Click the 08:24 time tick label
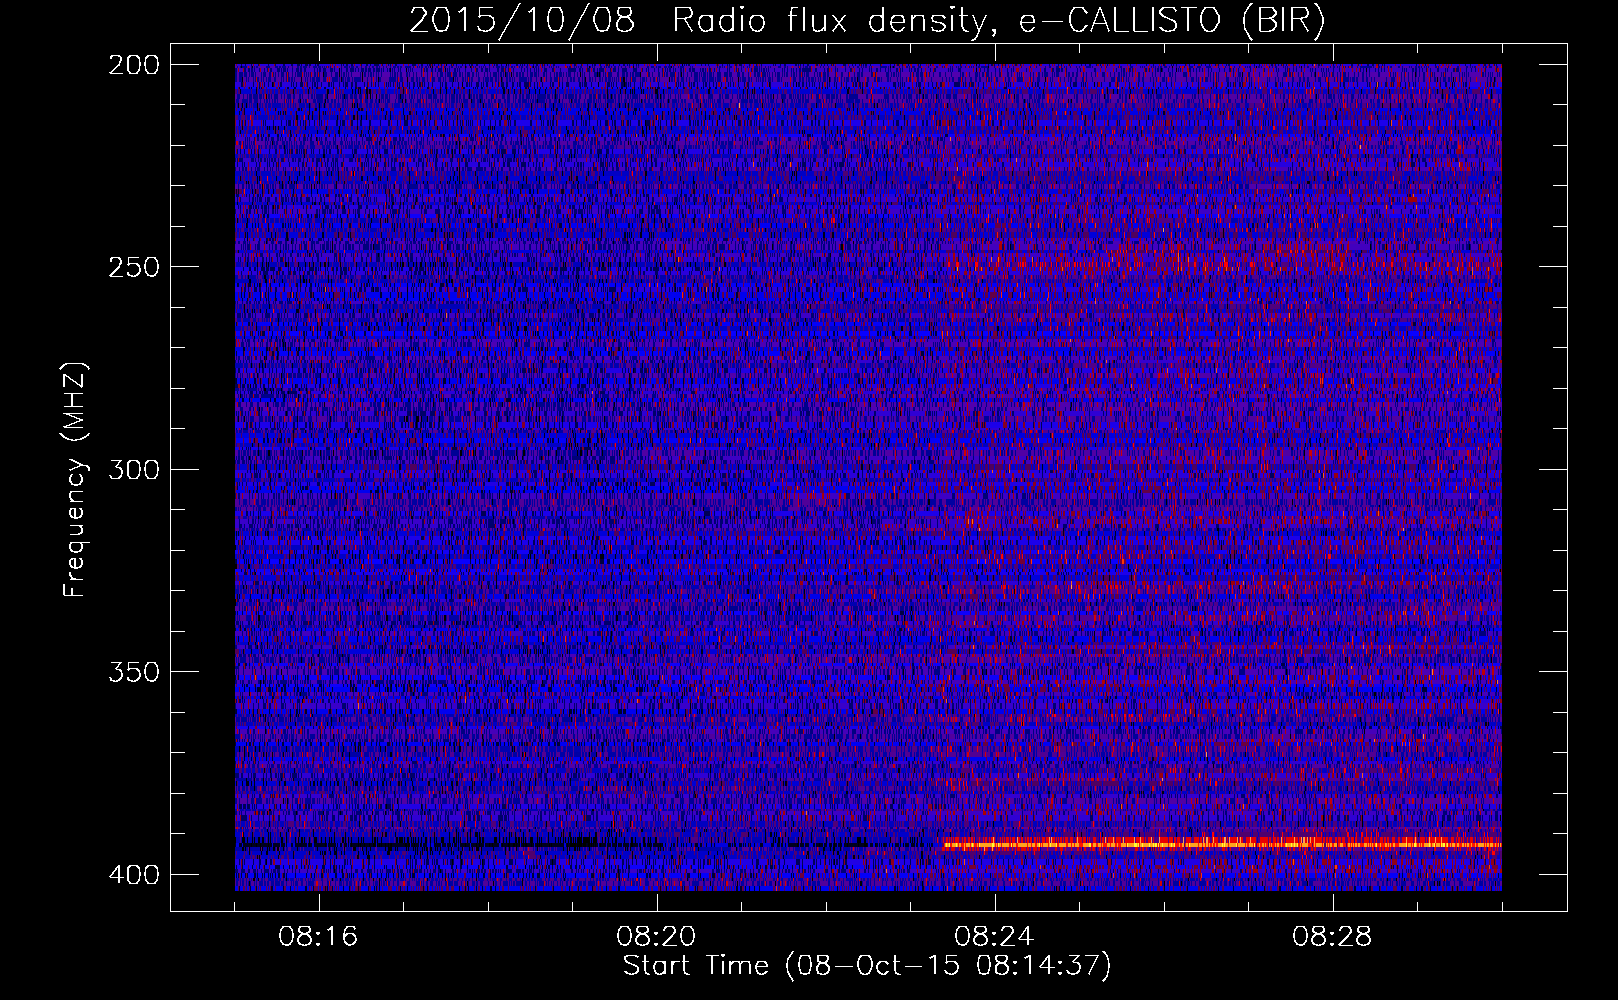Image resolution: width=1618 pixels, height=1000 pixels. click(x=994, y=937)
